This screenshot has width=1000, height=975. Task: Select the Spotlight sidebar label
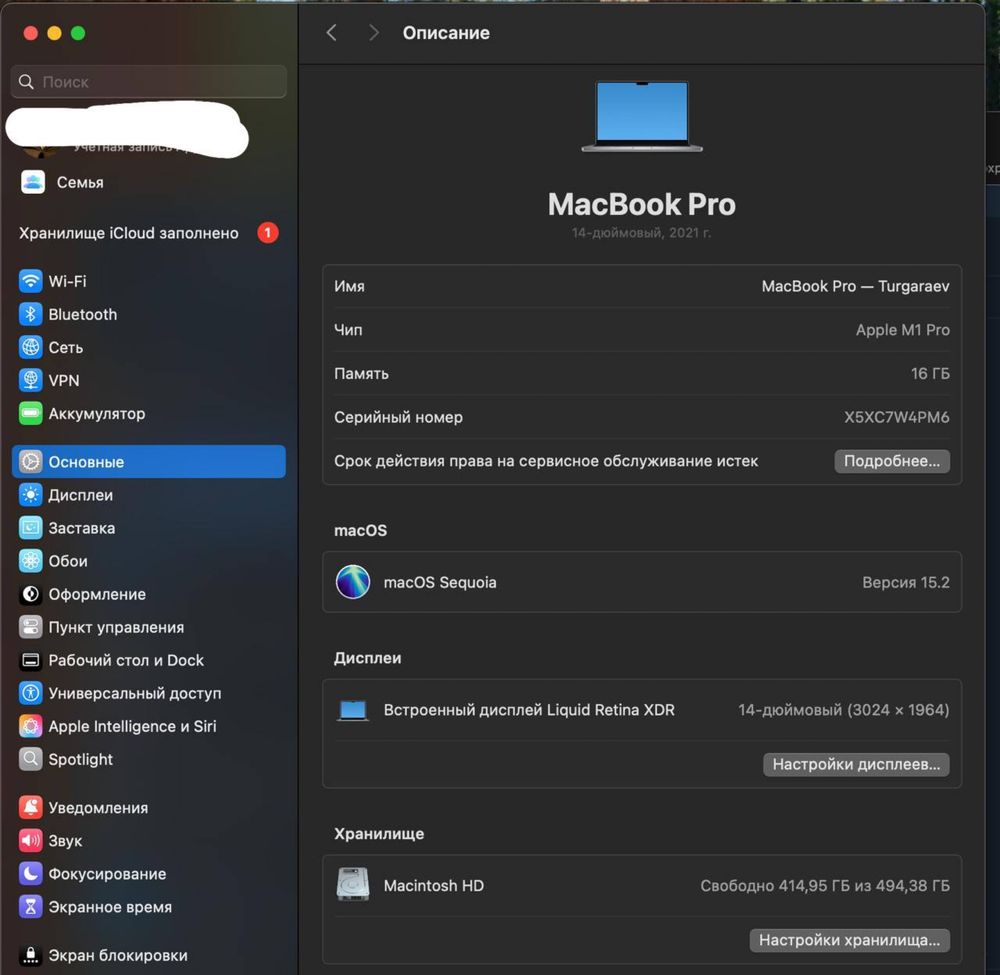80,759
